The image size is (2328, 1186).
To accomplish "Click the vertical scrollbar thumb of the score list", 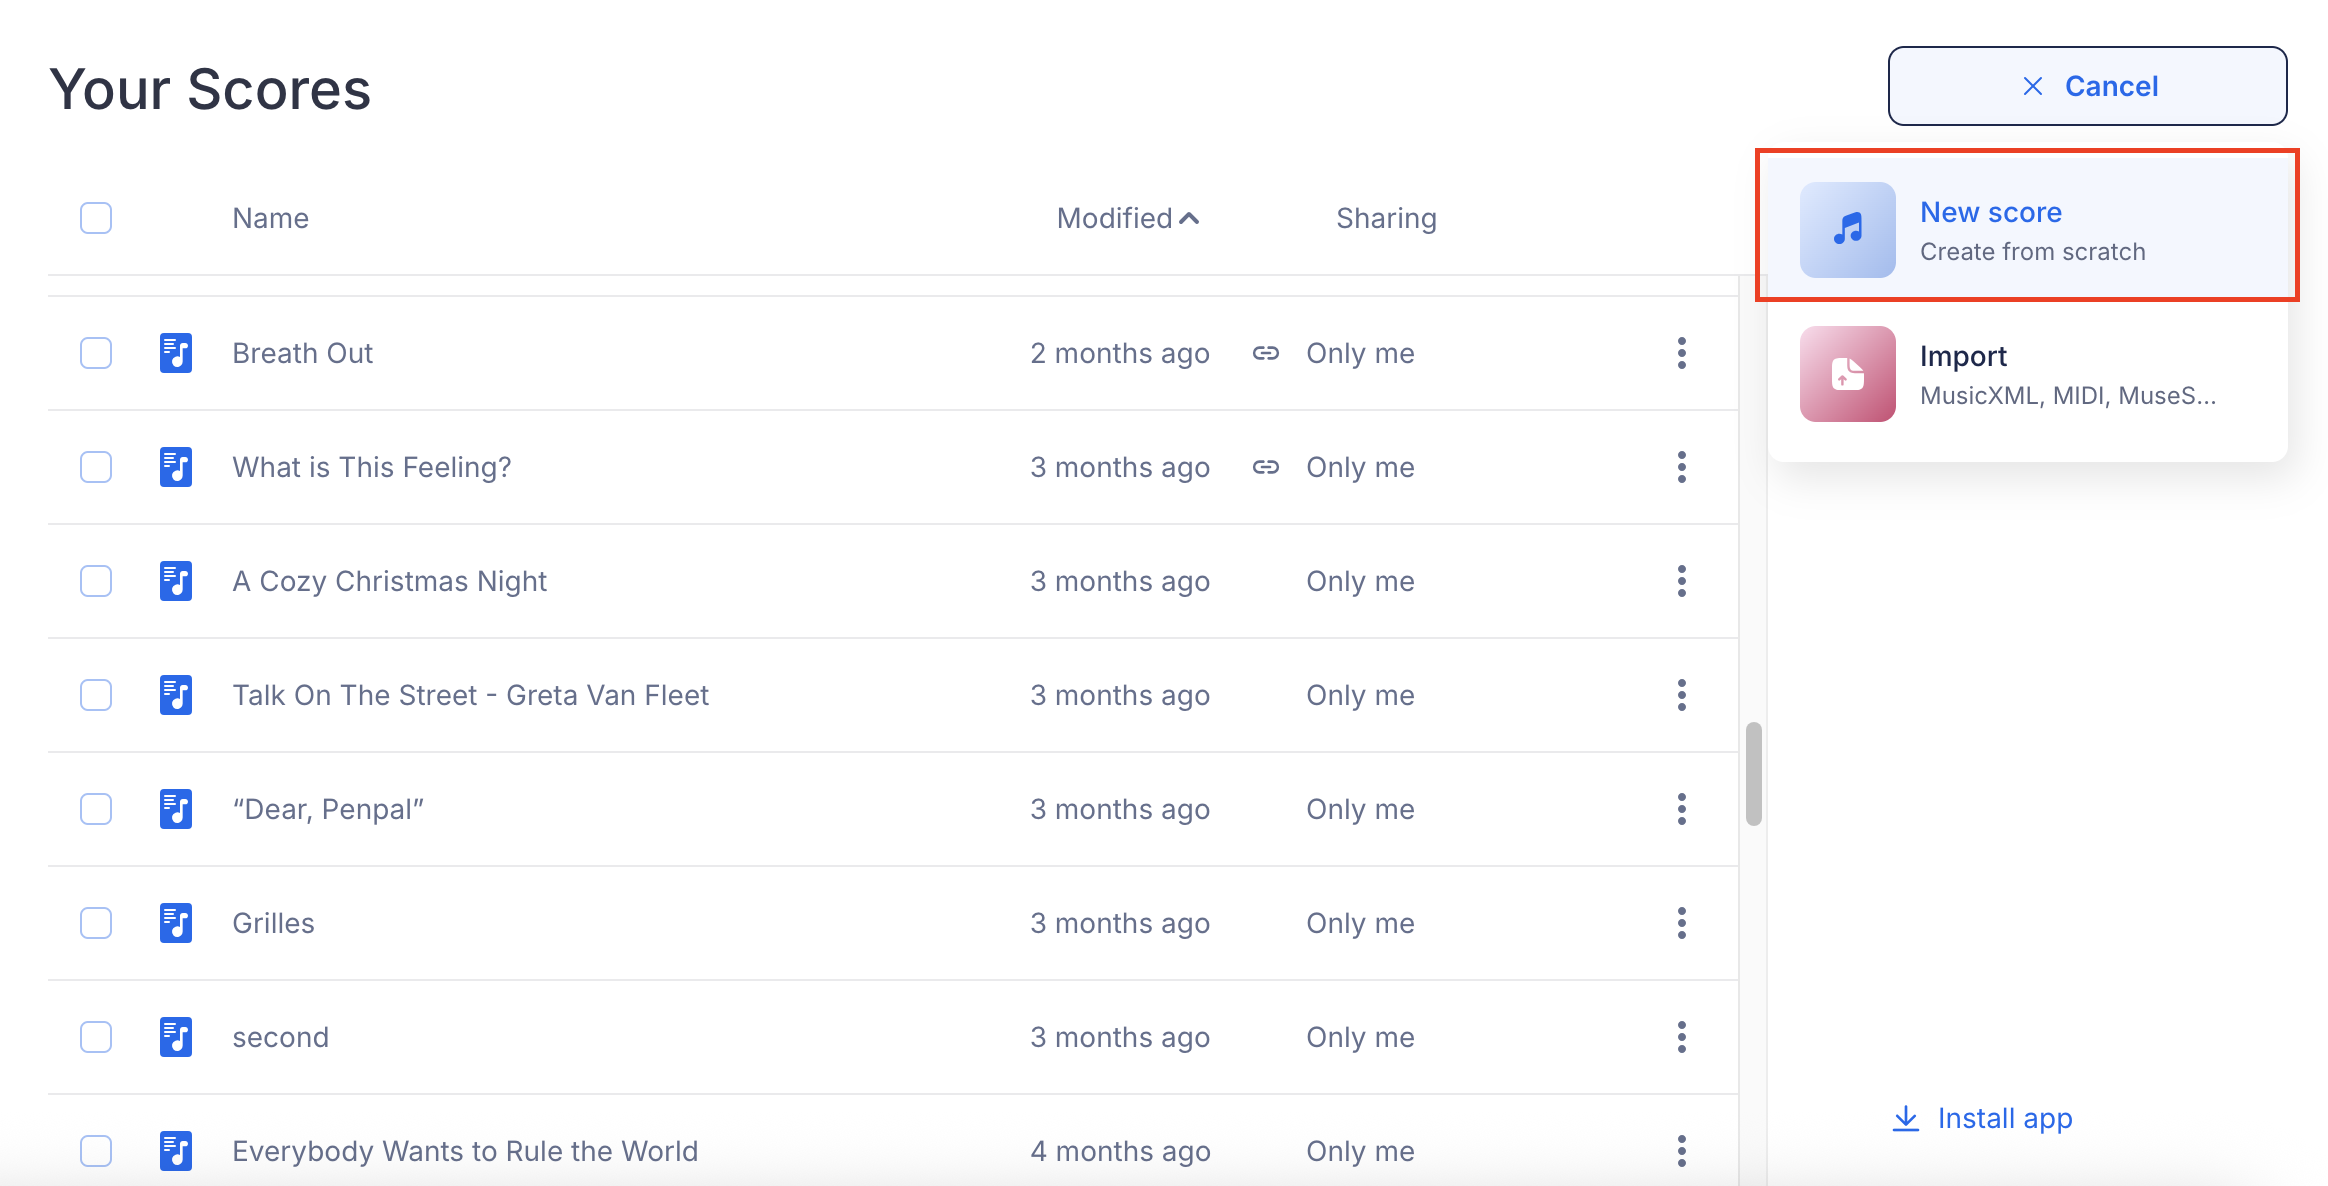I will coord(1753,774).
